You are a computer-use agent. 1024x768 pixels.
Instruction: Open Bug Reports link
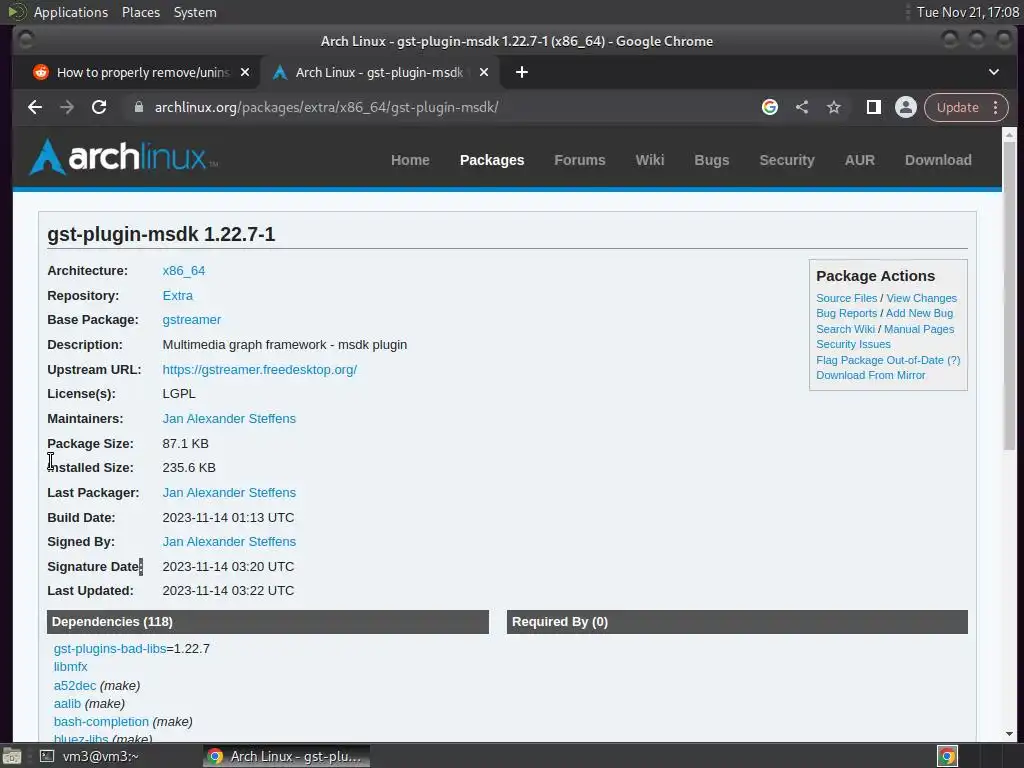click(x=846, y=313)
